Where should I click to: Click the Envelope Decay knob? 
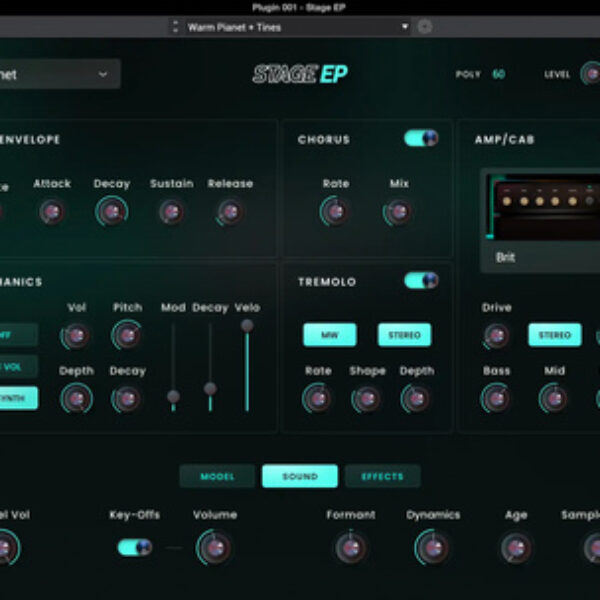coord(112,212)
